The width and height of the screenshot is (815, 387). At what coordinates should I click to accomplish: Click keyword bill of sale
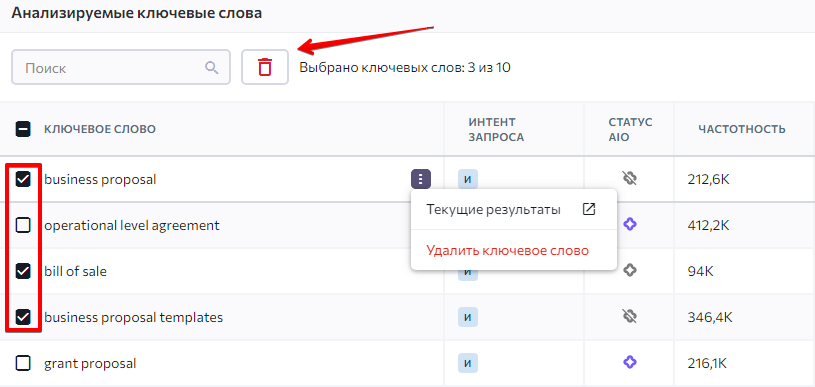point(75,271)
